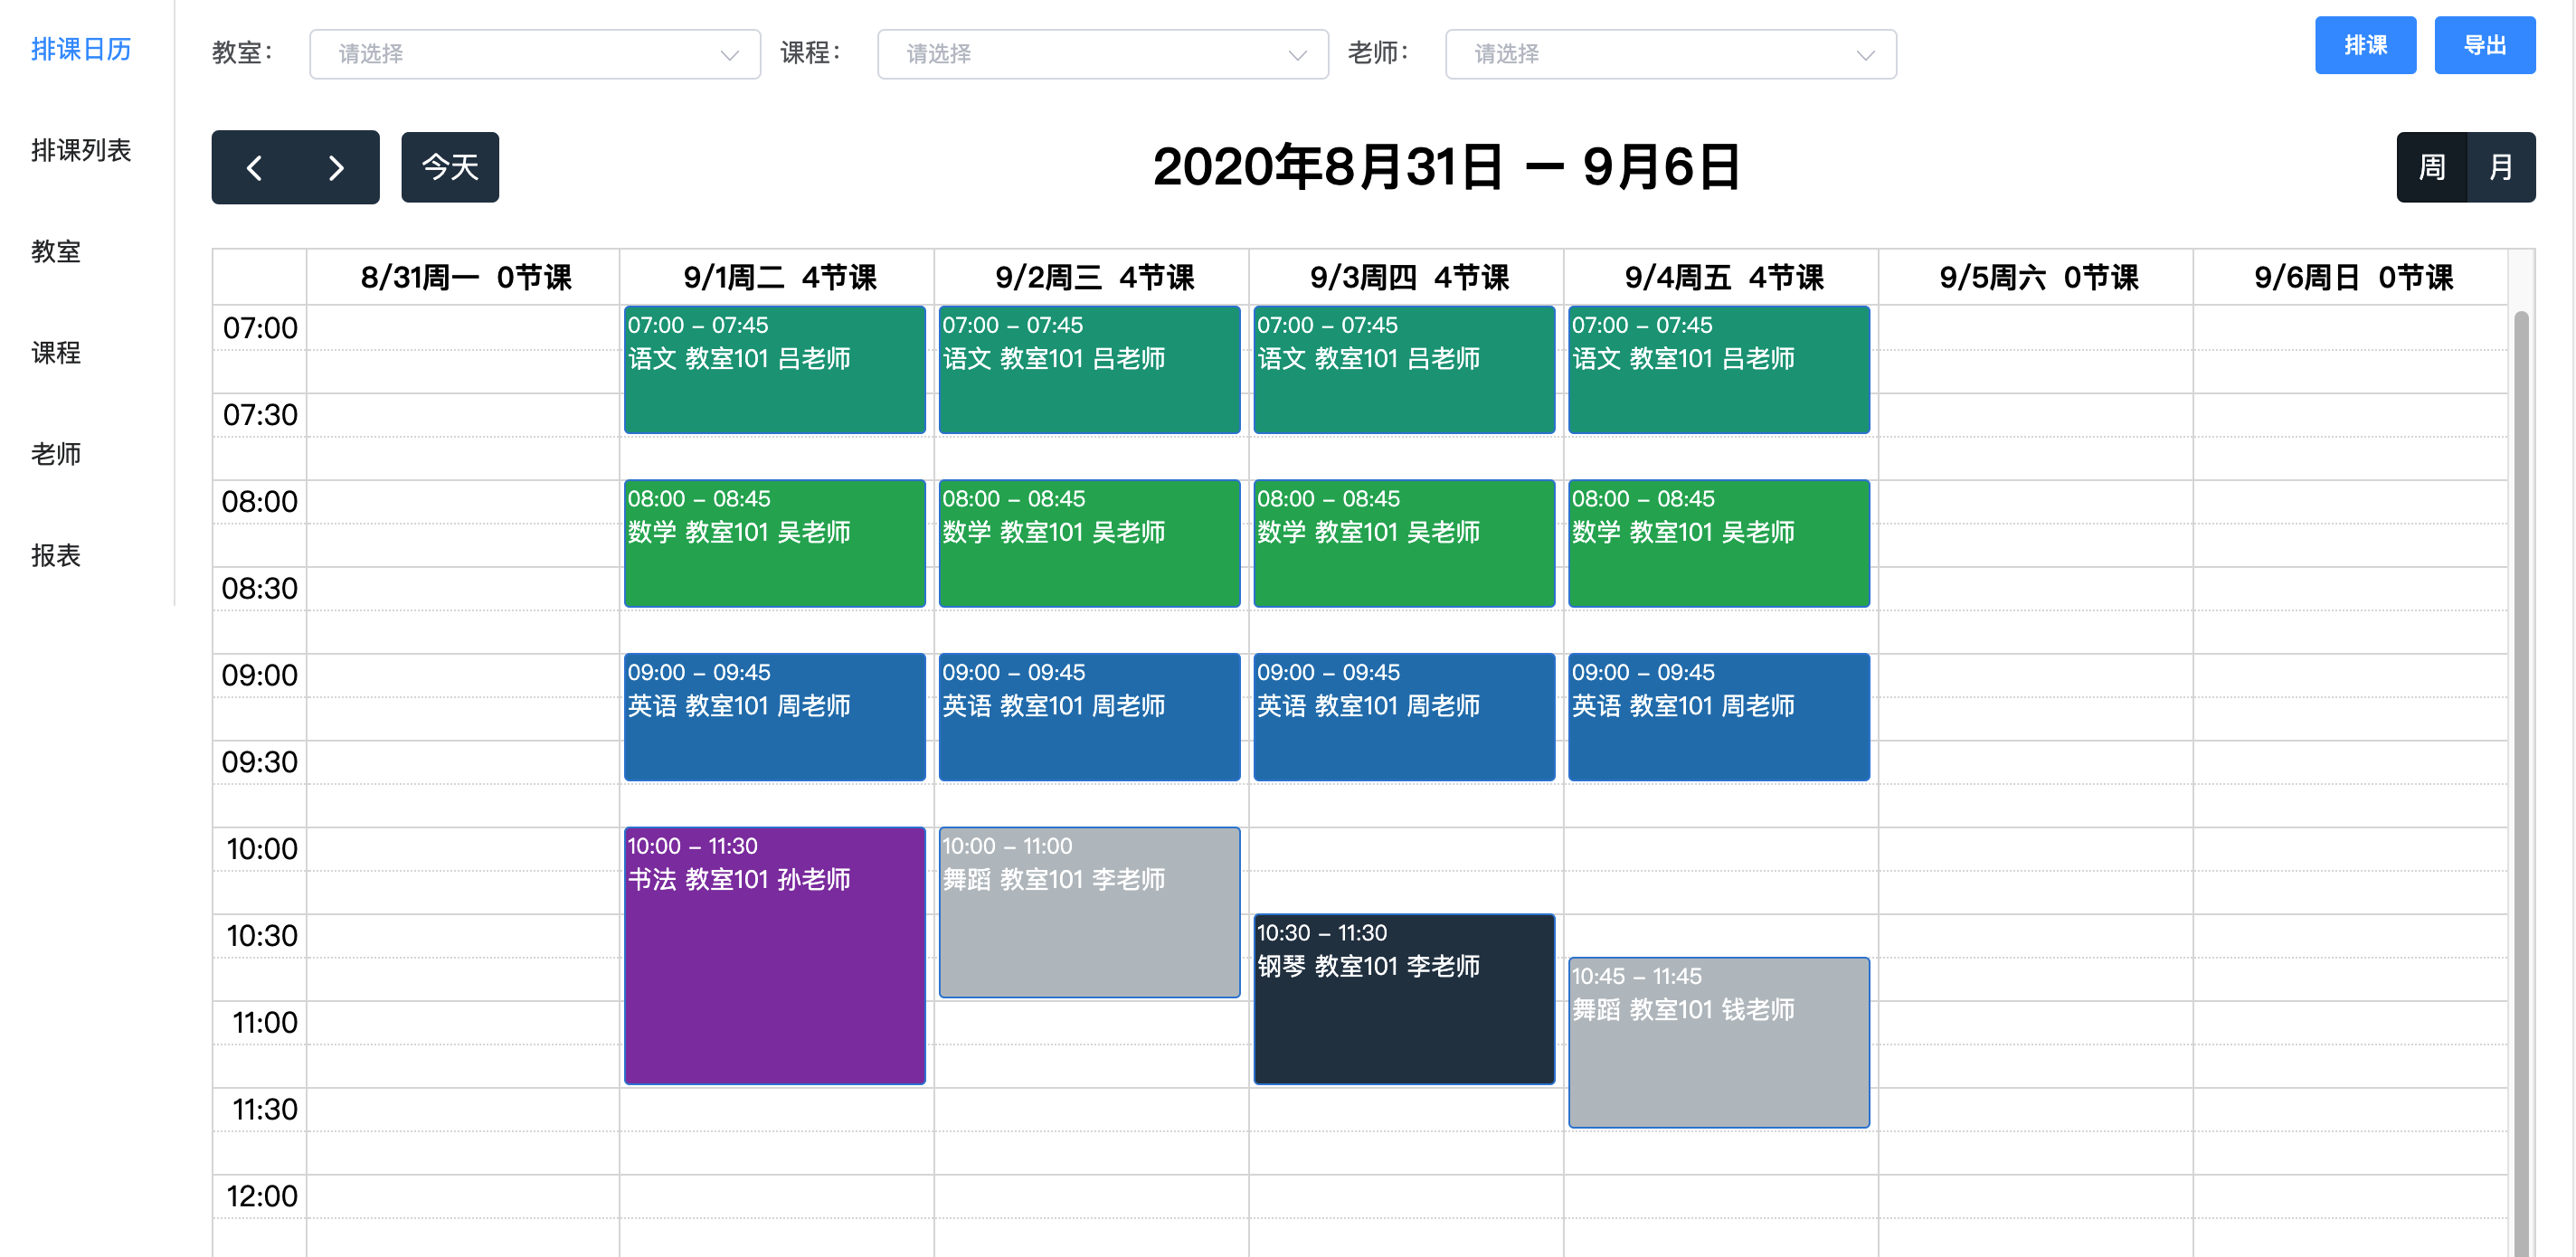
Task: Open the teacher filter dropdown
Action: (x=1669, y=55)
